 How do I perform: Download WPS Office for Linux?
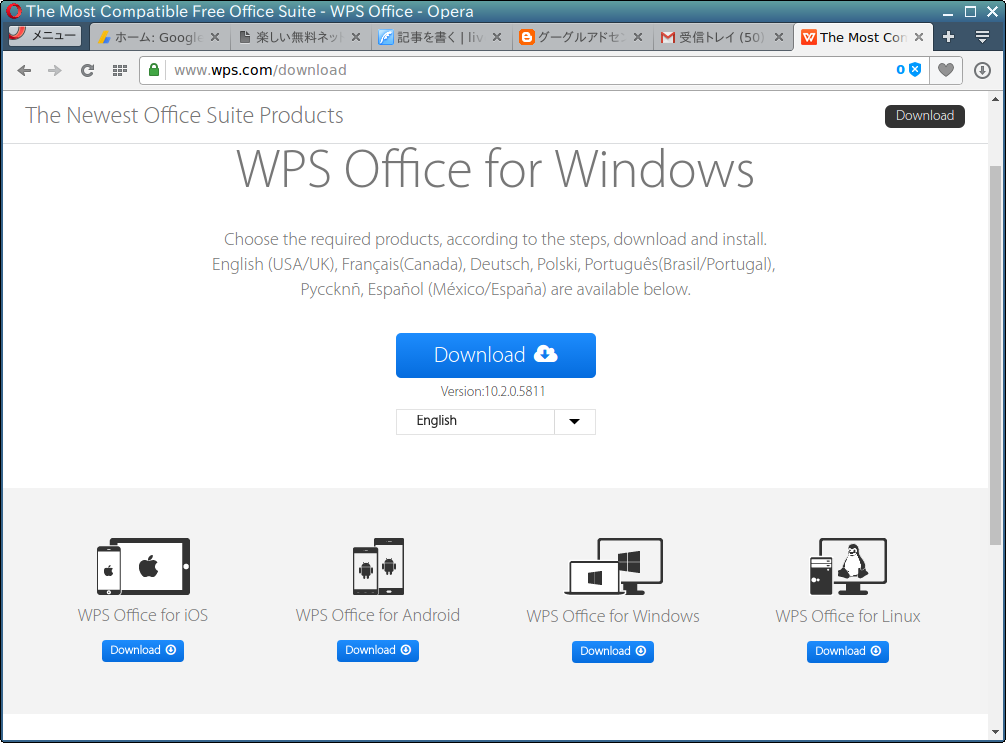[848, 651]
